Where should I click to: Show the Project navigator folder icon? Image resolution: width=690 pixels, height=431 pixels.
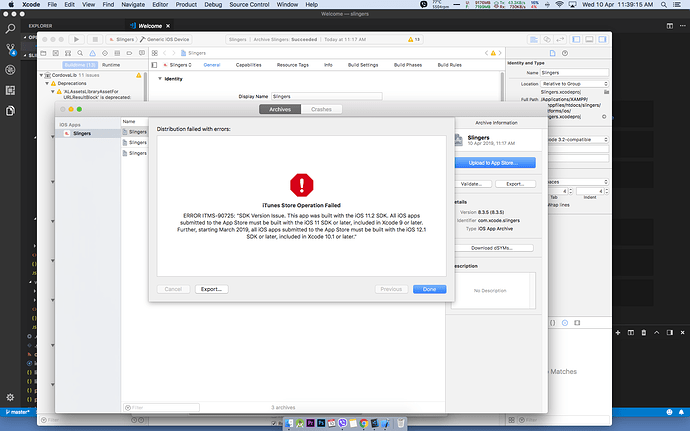43,53
